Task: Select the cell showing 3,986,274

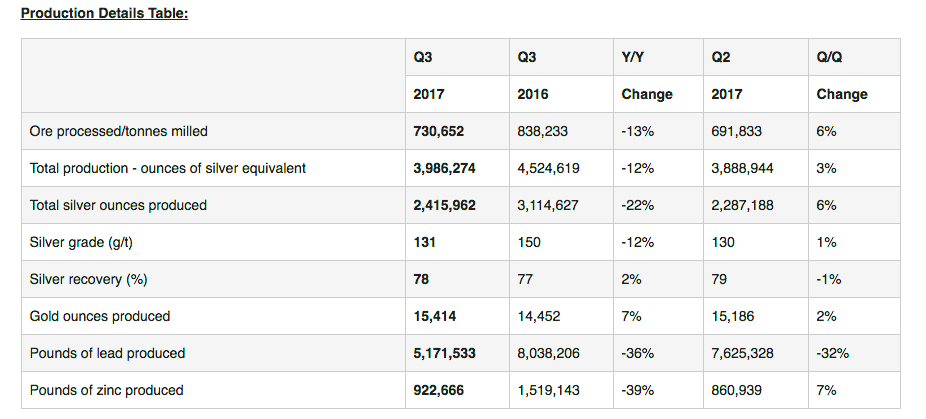Action: coord(444,168)
